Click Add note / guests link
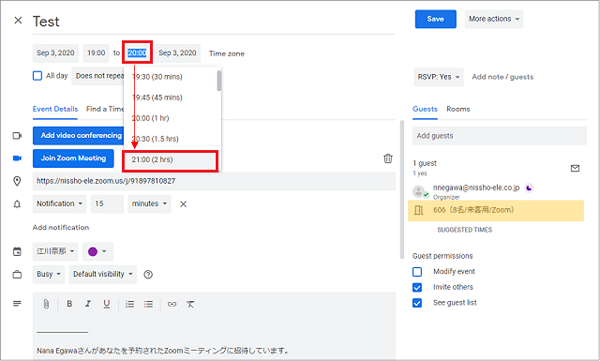 click(502, 77)
